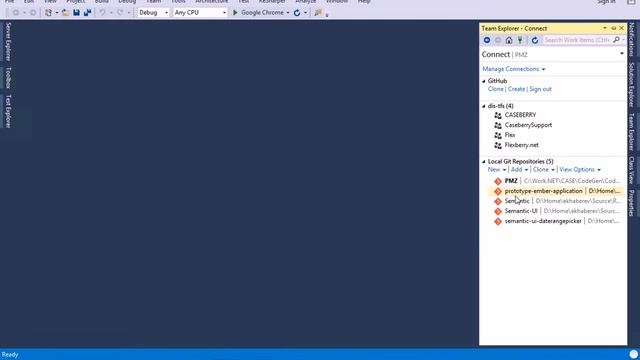
Task: Select the CaseberrySupport team project
Action: pyautogui.click(x=528, y=125)
